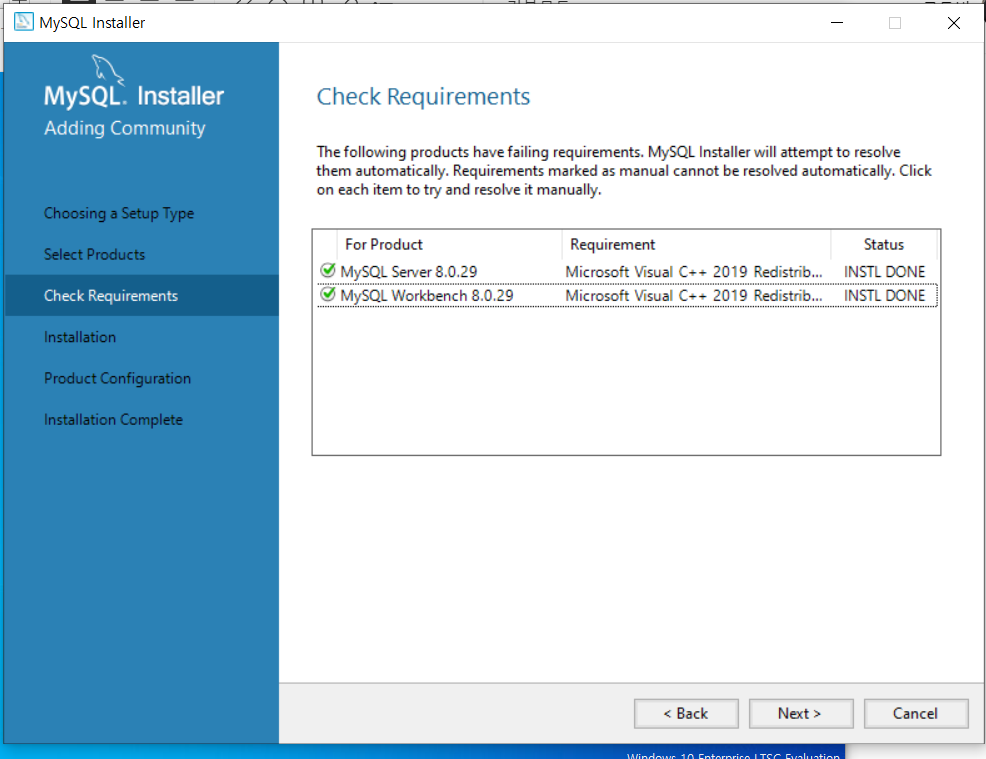Viewport: 986px width, 759px height.
Task: Open the Installation Complete sidebar step
Action: click(113, 419)
